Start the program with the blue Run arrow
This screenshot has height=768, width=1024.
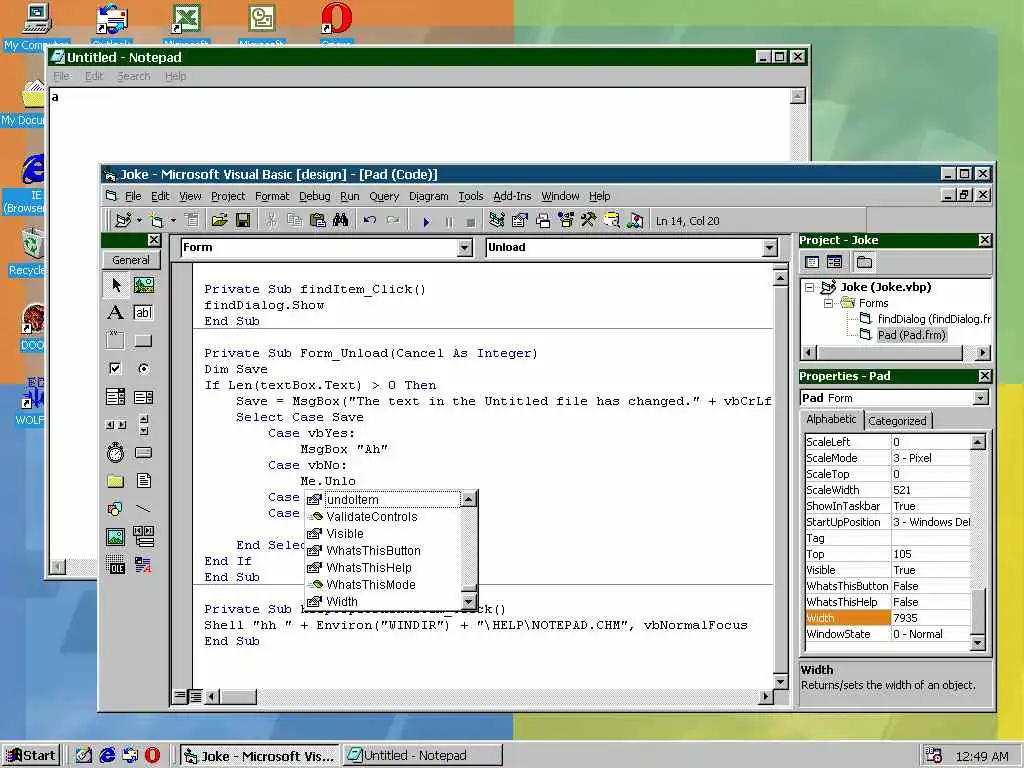click(426, 222)
